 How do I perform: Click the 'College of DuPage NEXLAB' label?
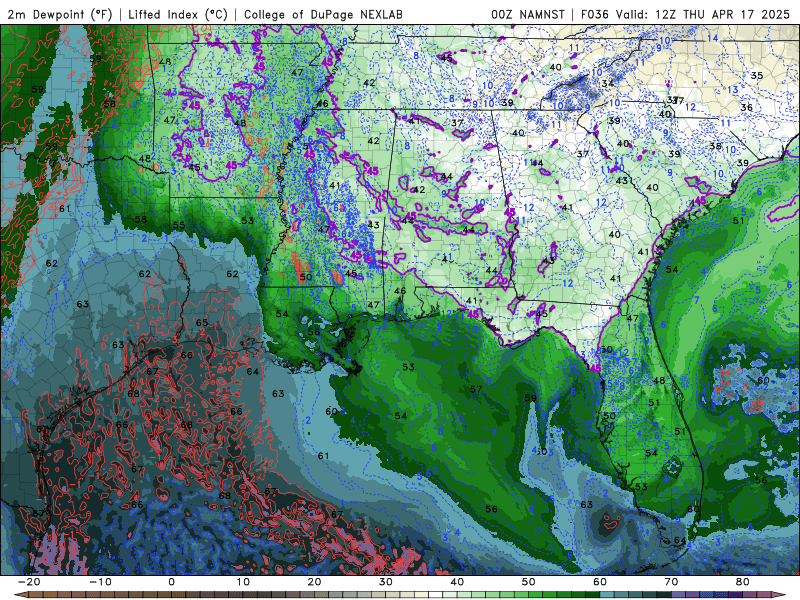pos(323,14)
